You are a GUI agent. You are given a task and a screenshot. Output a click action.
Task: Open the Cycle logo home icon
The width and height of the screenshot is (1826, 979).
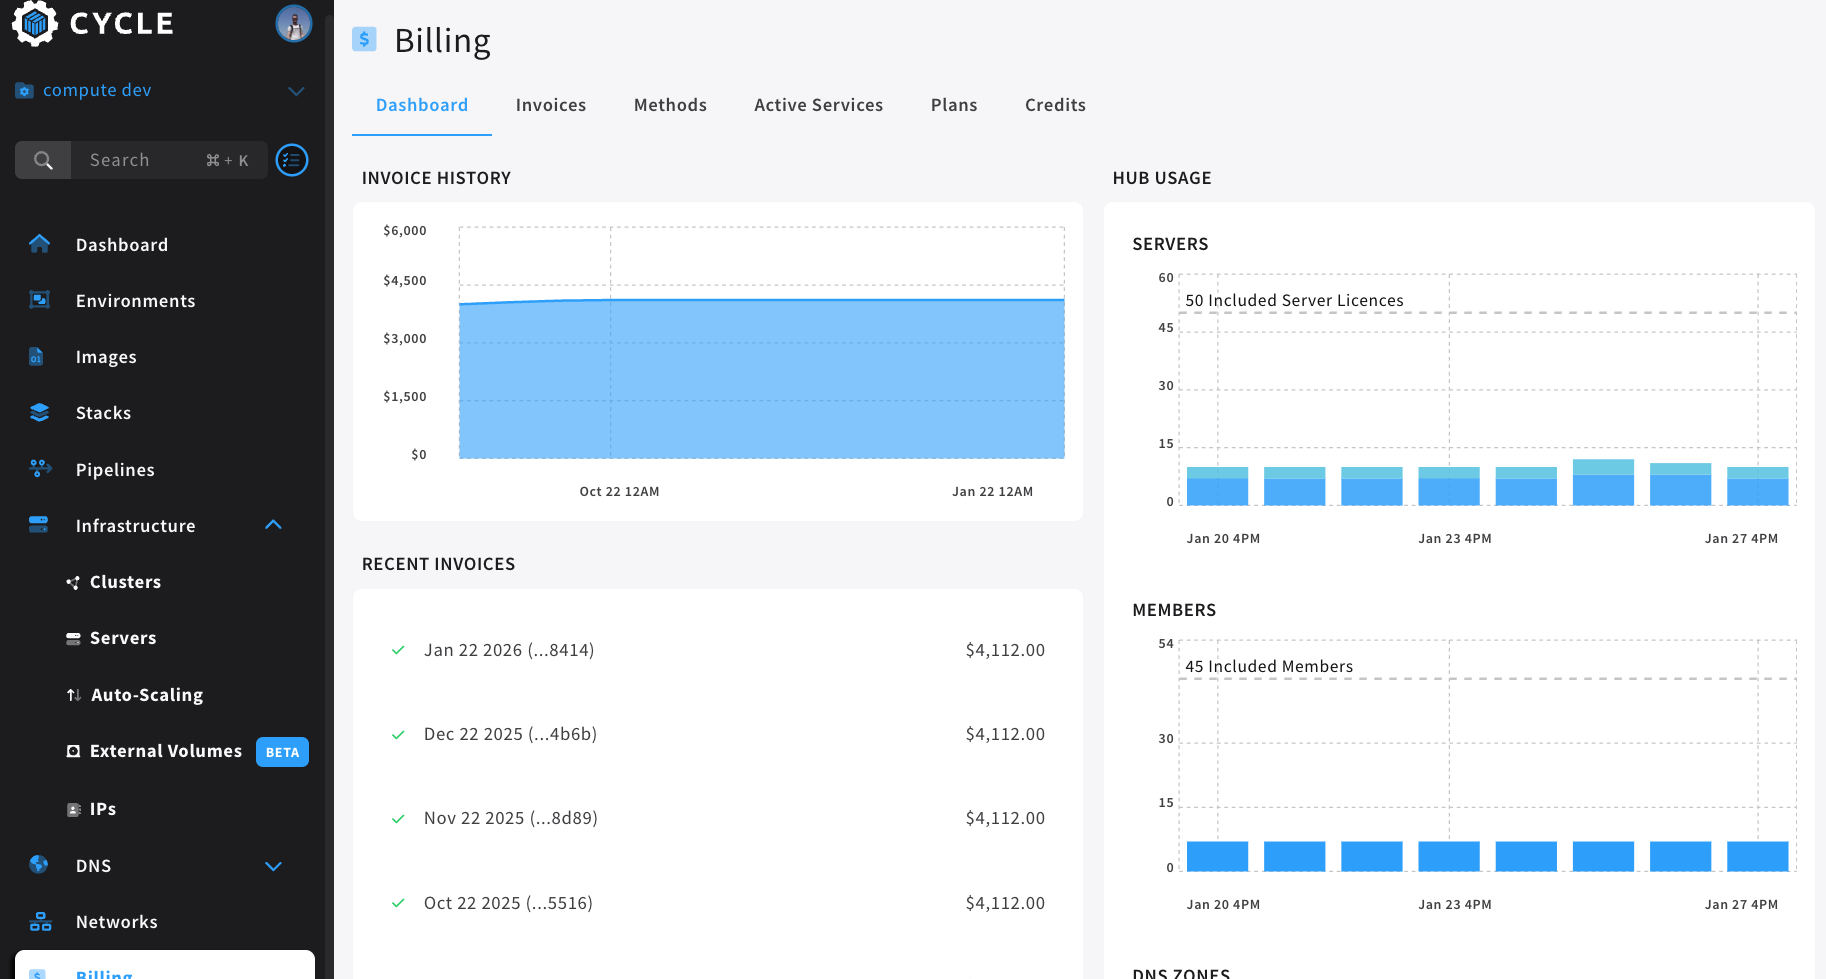(x=33, y=23)
